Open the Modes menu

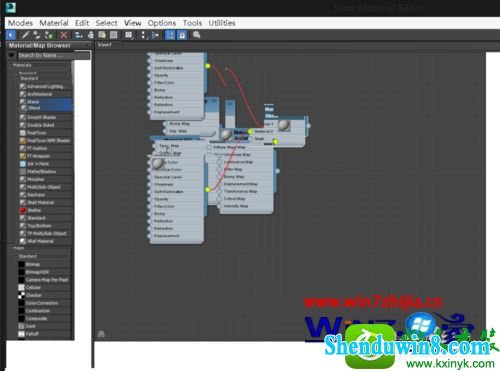coord(20,23)
